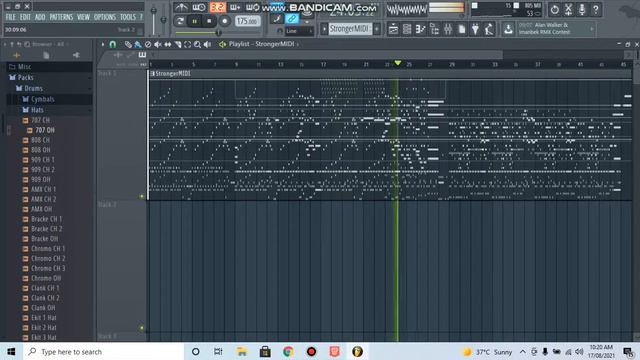Toggle the recording countdown 3.2 button
Image resolution: width=640 pixels, height=360 pixels.
tap(217, 7)
